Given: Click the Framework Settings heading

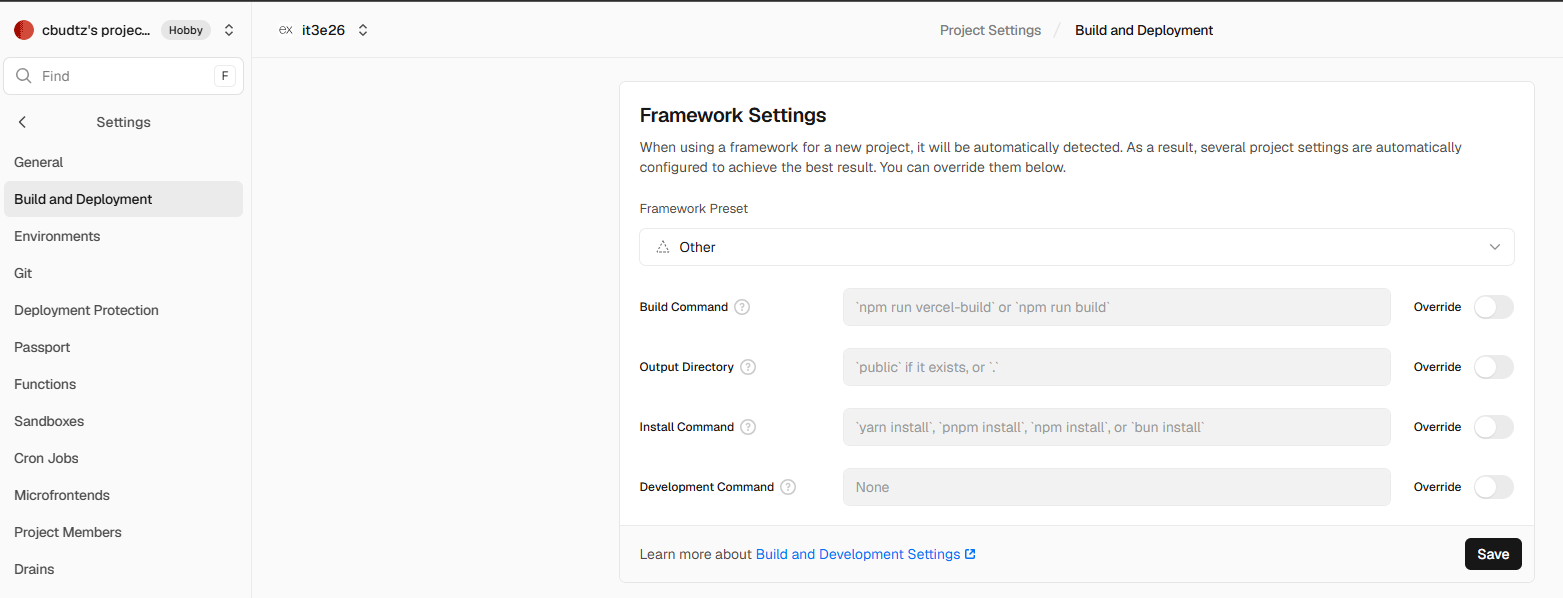Looking at the screenshot, I should (733, 115).
